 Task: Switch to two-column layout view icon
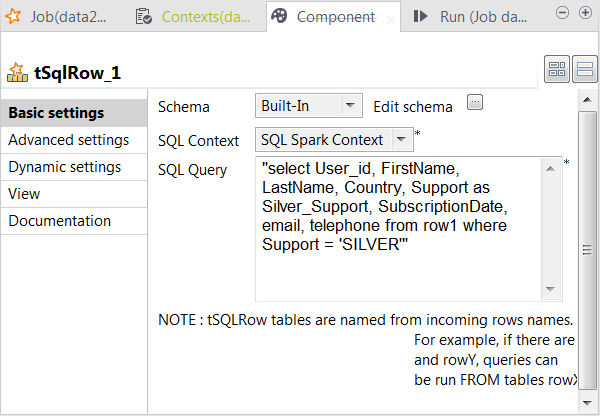556,70
